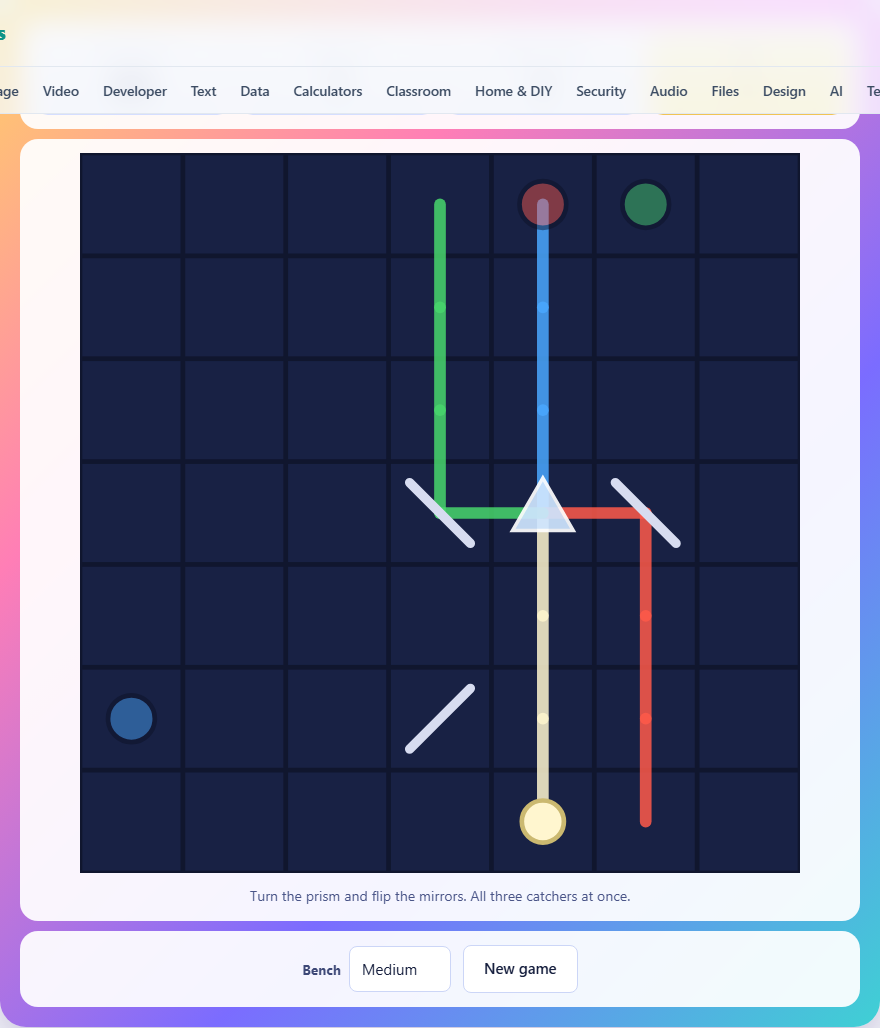The image size is (880, 1028).
Task: Click the Bench label
Action: (x=321, y=970)
